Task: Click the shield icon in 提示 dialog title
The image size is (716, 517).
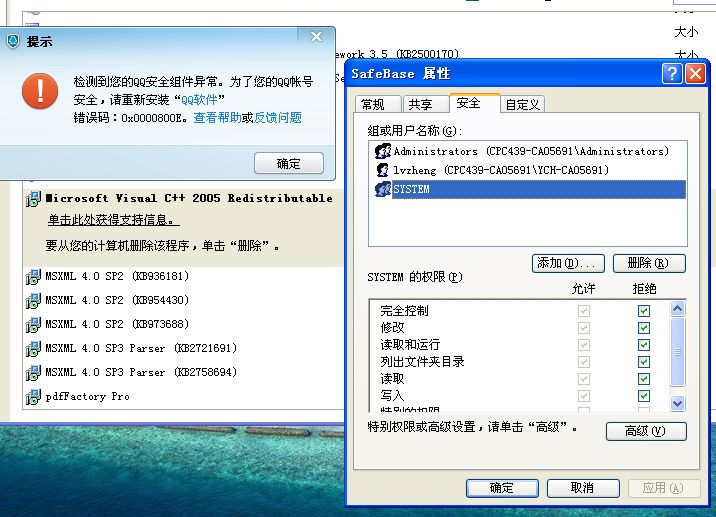Action: click(x=13, y=41)
